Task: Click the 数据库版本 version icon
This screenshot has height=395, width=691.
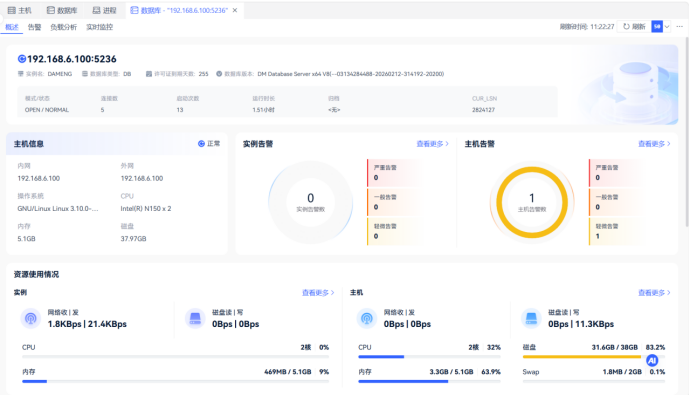Action: coord(219,74)
